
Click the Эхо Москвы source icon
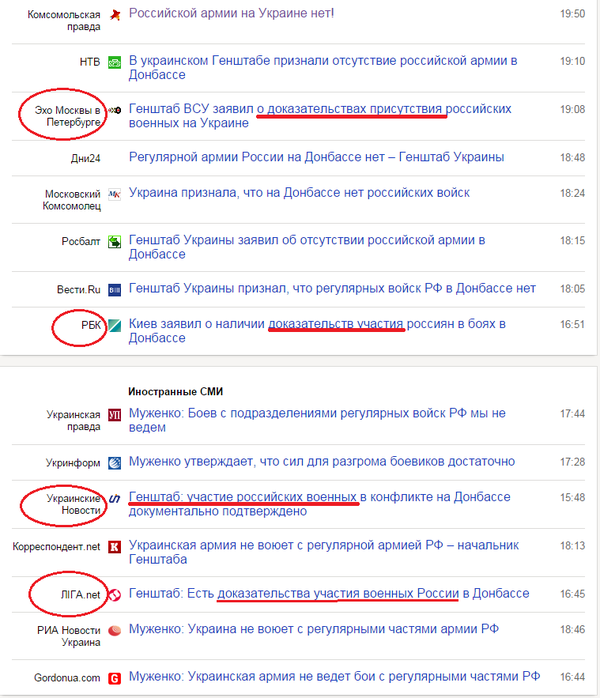point(114,110)
